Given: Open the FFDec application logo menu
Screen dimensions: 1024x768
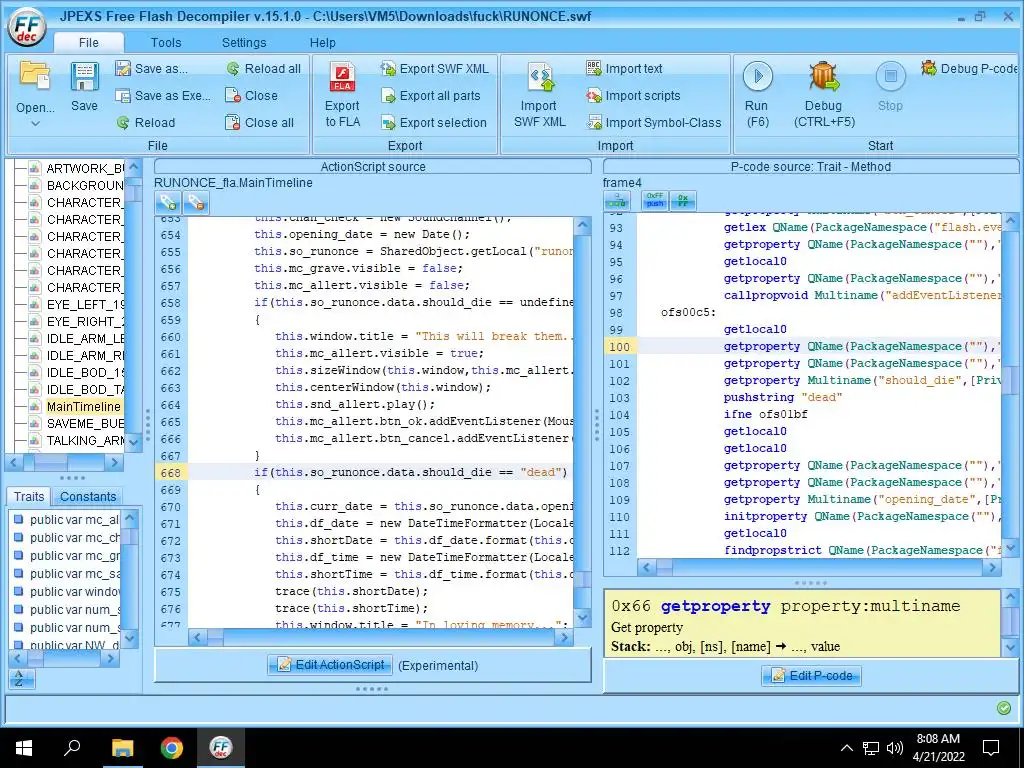Looking at the screenshot, I should (27, 27).
